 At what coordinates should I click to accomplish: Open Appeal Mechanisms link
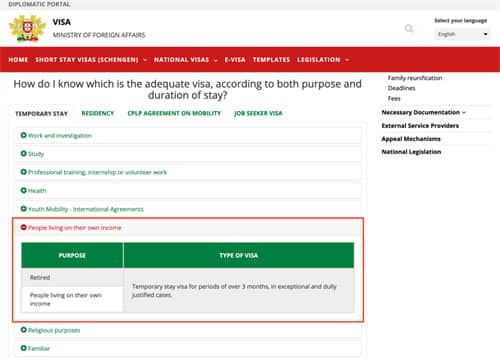point(411,139)
